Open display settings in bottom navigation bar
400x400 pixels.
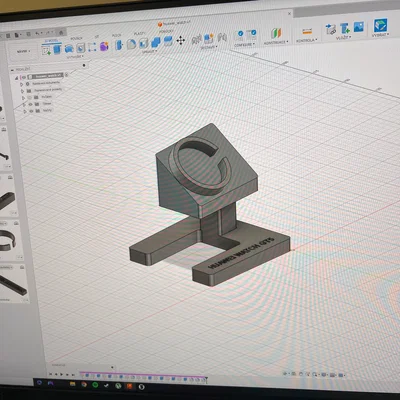click(x=324, y=375)
